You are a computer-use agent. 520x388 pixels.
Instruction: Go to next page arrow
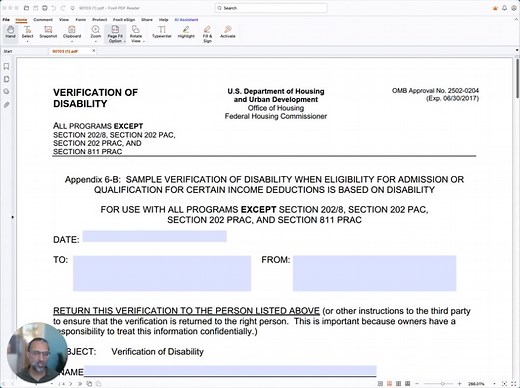[71, 384]
